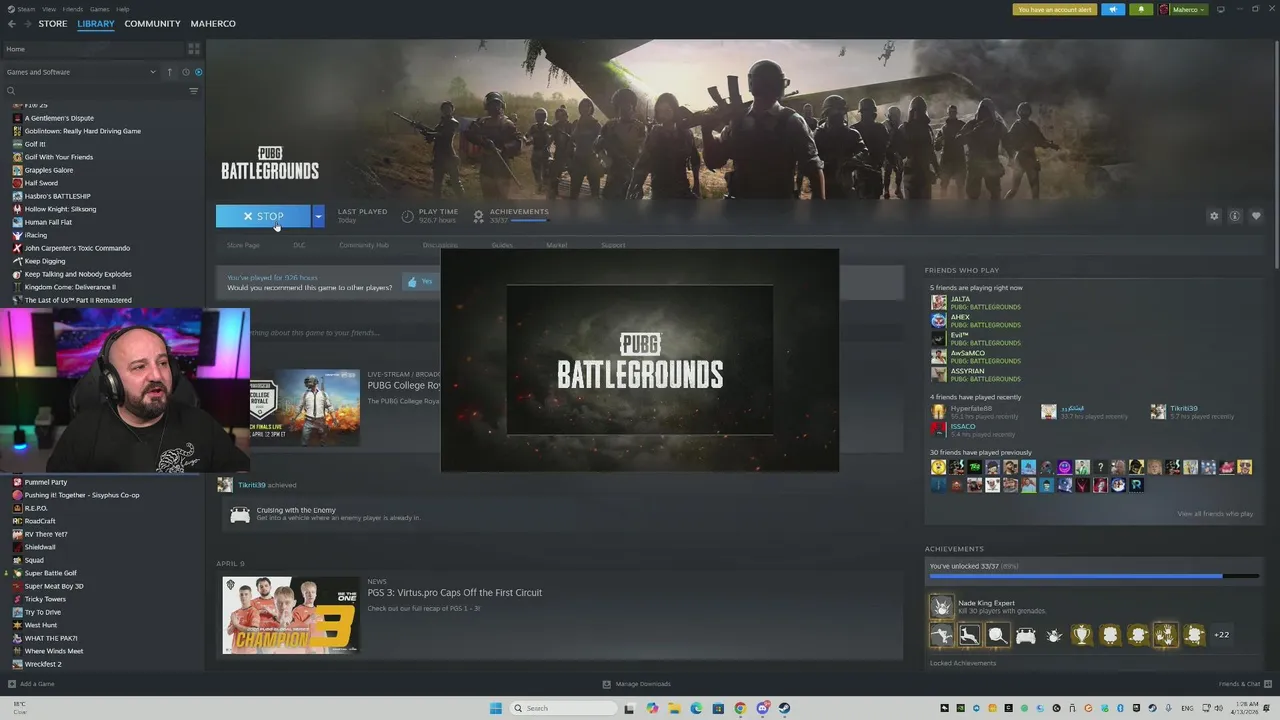Click the achievements progress bar

click(1094, 576)
